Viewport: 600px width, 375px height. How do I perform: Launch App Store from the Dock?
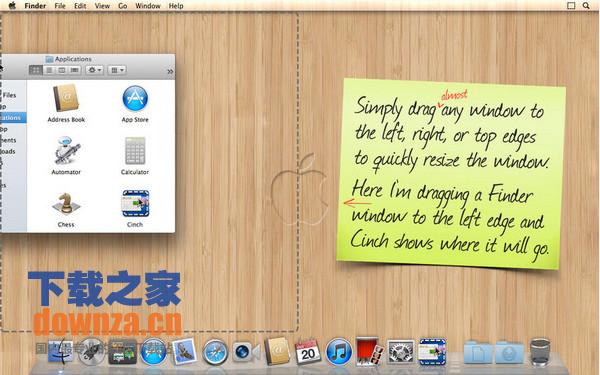point(153,352)
